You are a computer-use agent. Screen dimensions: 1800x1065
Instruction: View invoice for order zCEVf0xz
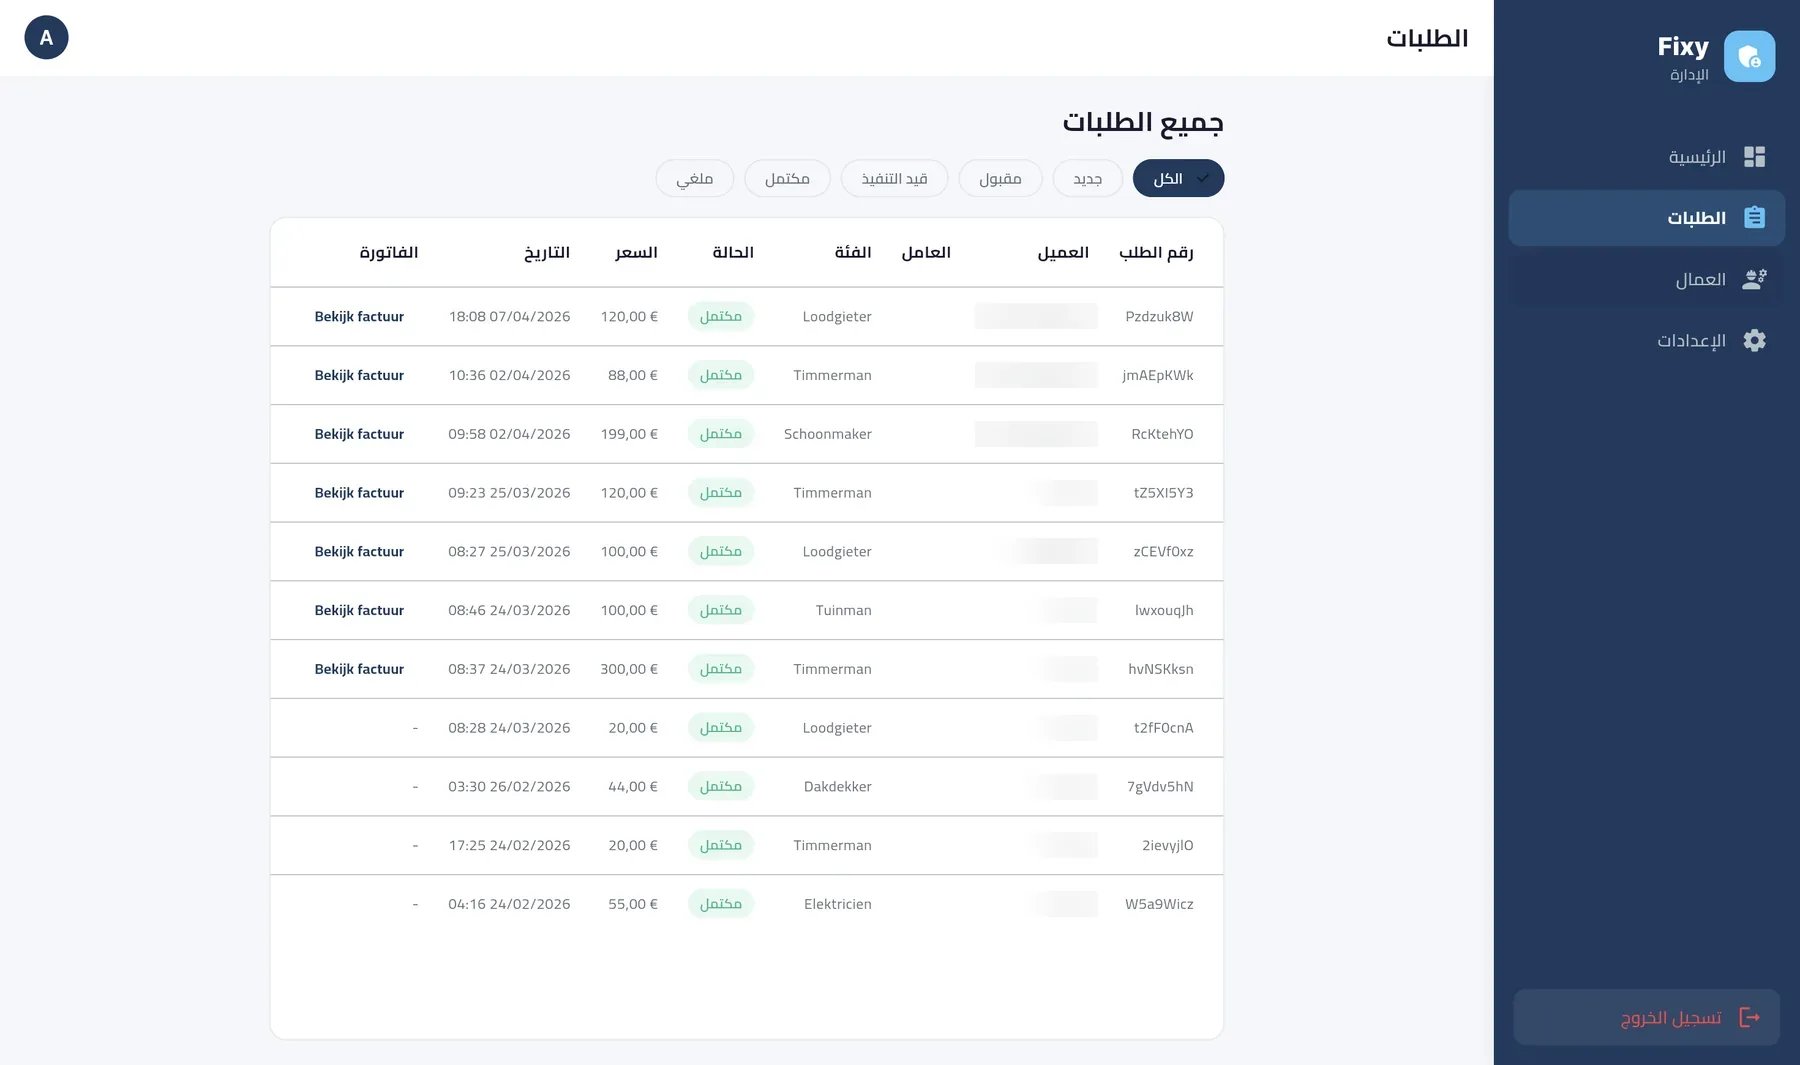click(x=359, y=551)
